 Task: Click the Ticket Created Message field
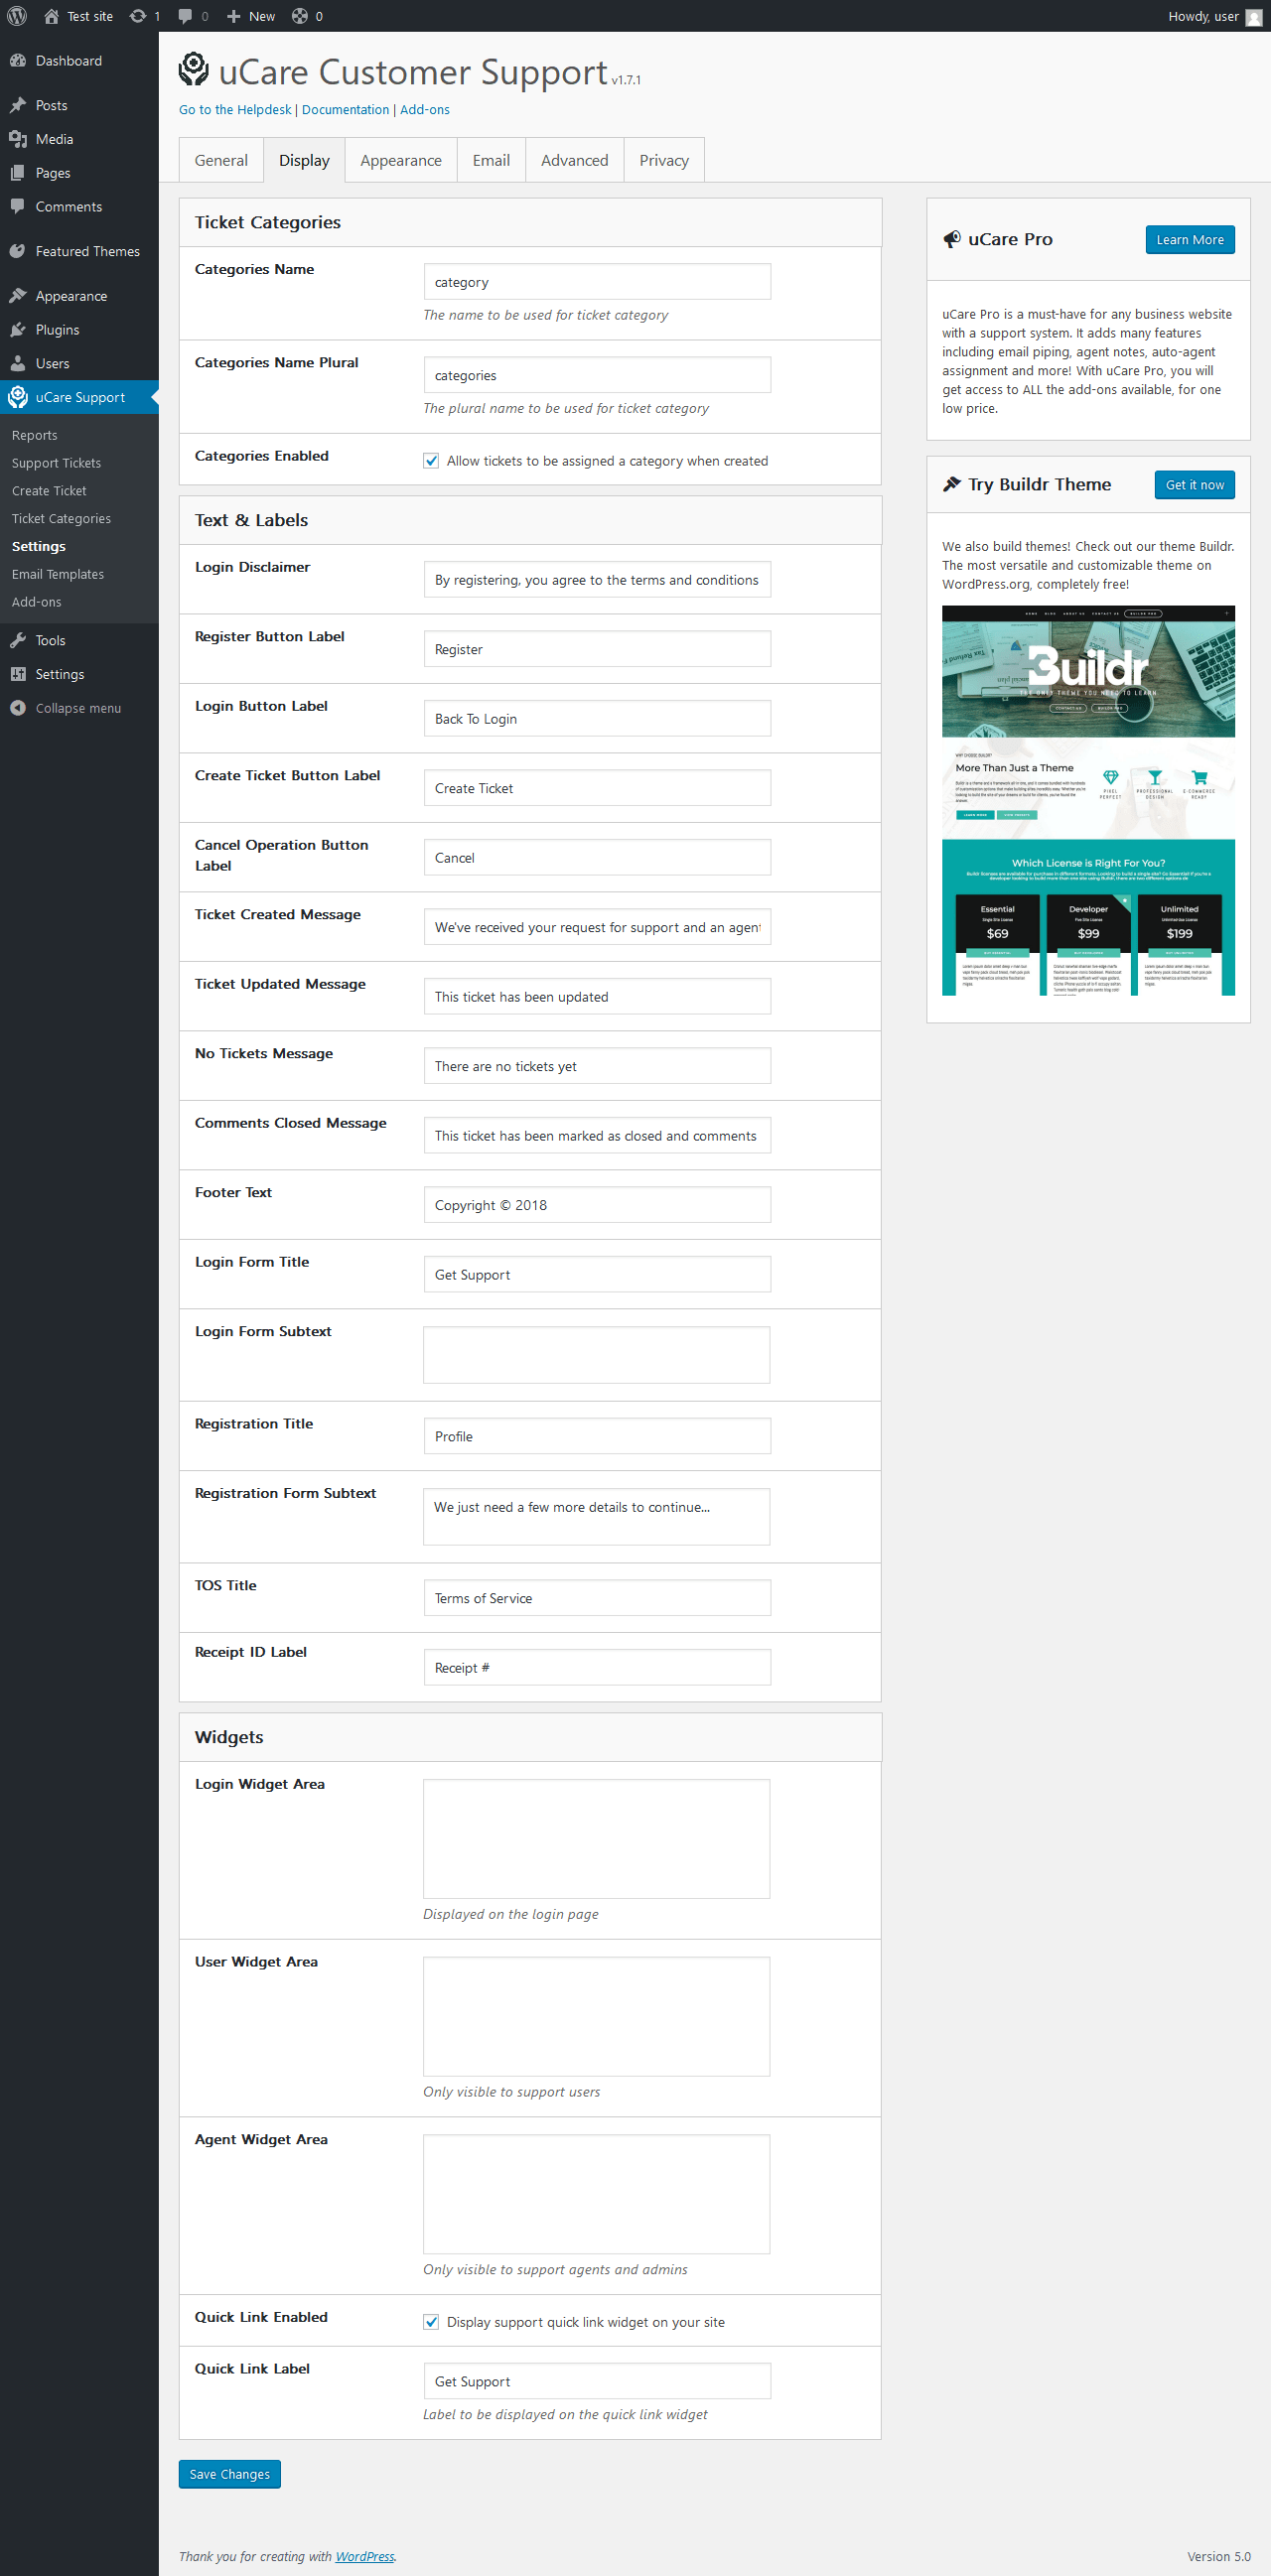click(x=597, y=927)
